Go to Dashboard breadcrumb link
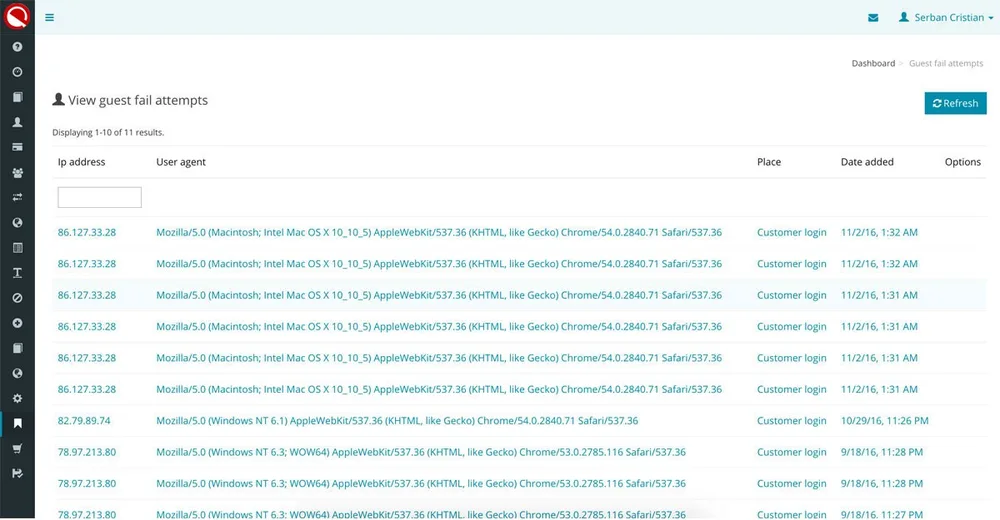 point(873,63)
